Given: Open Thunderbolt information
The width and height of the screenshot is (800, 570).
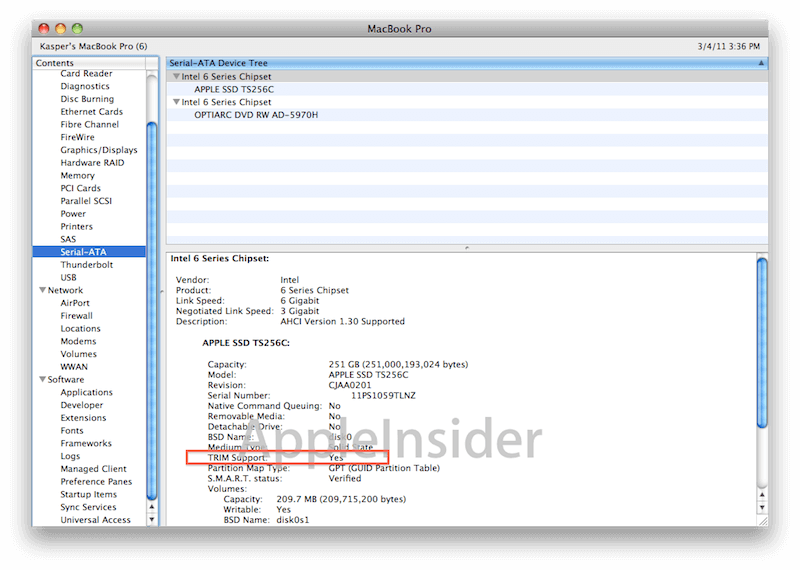Looking at the screenshot, I should (87, 265).
